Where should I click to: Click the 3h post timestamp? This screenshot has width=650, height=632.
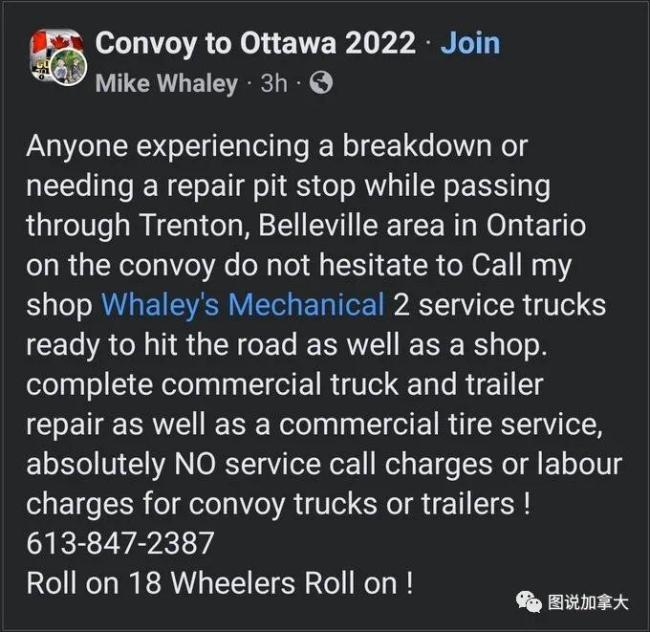[x=274, y=83]
